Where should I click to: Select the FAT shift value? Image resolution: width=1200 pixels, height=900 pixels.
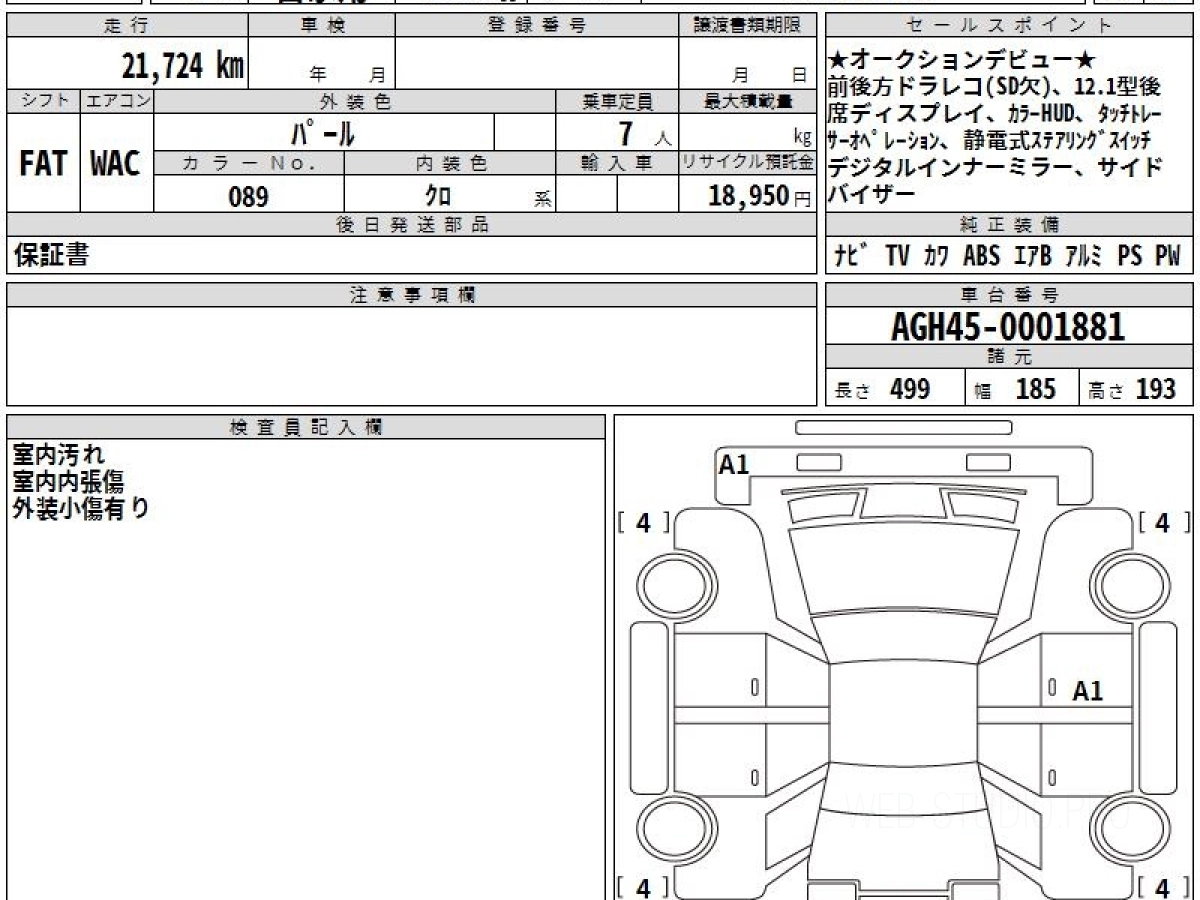(43, 163)
